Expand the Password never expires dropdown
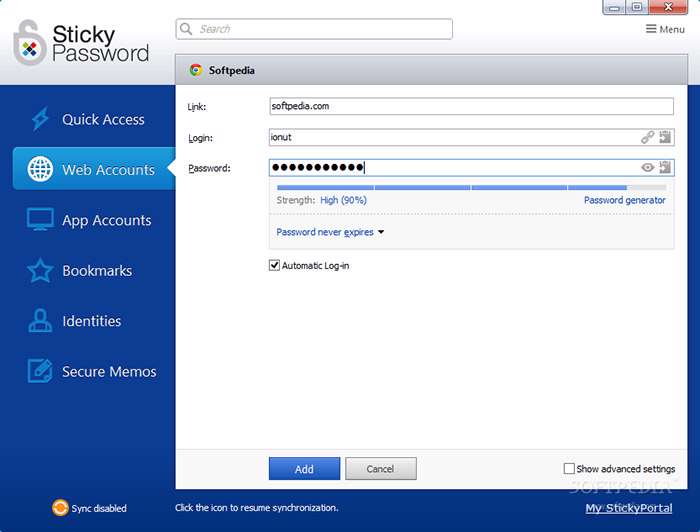 point(330,232)
